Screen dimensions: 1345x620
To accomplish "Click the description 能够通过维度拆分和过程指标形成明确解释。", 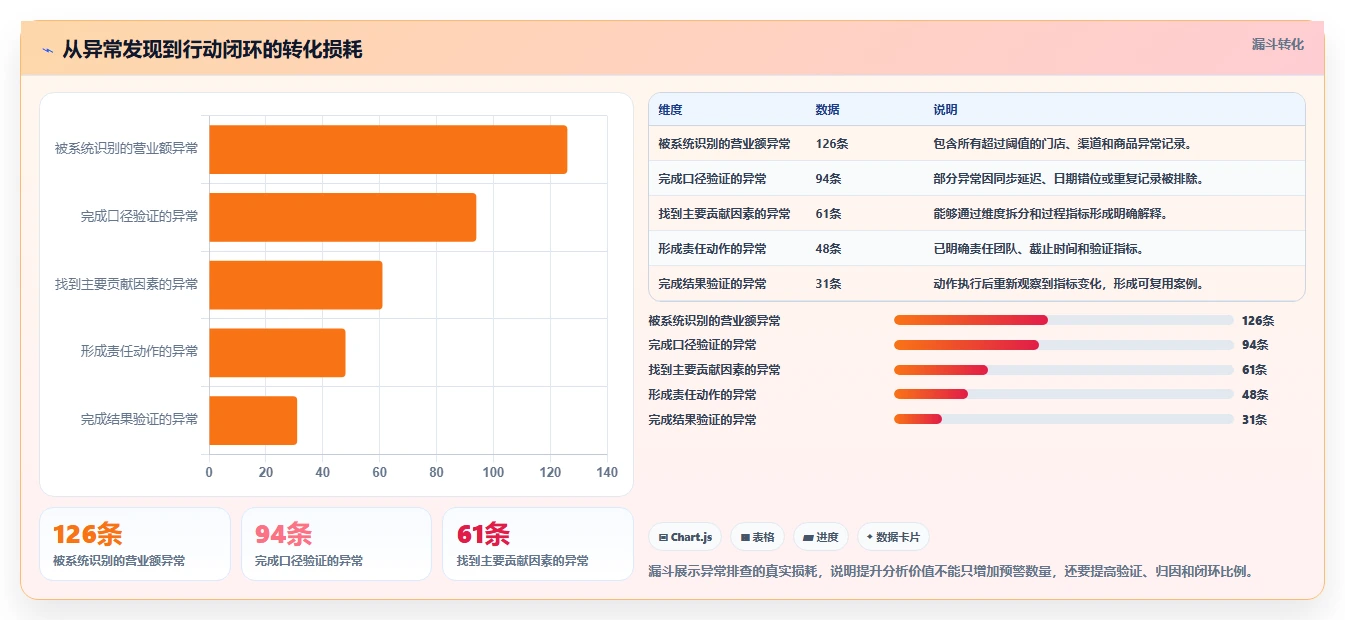I will click(1050, 214).
